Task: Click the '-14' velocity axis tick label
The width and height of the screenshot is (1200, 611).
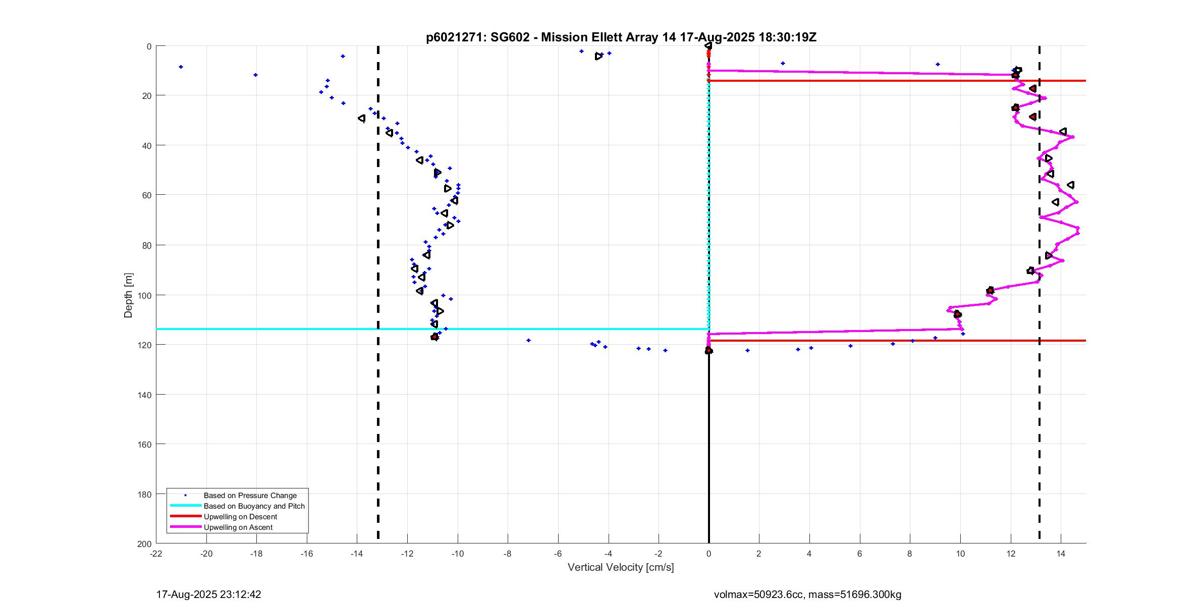Action: pos(357,553)
